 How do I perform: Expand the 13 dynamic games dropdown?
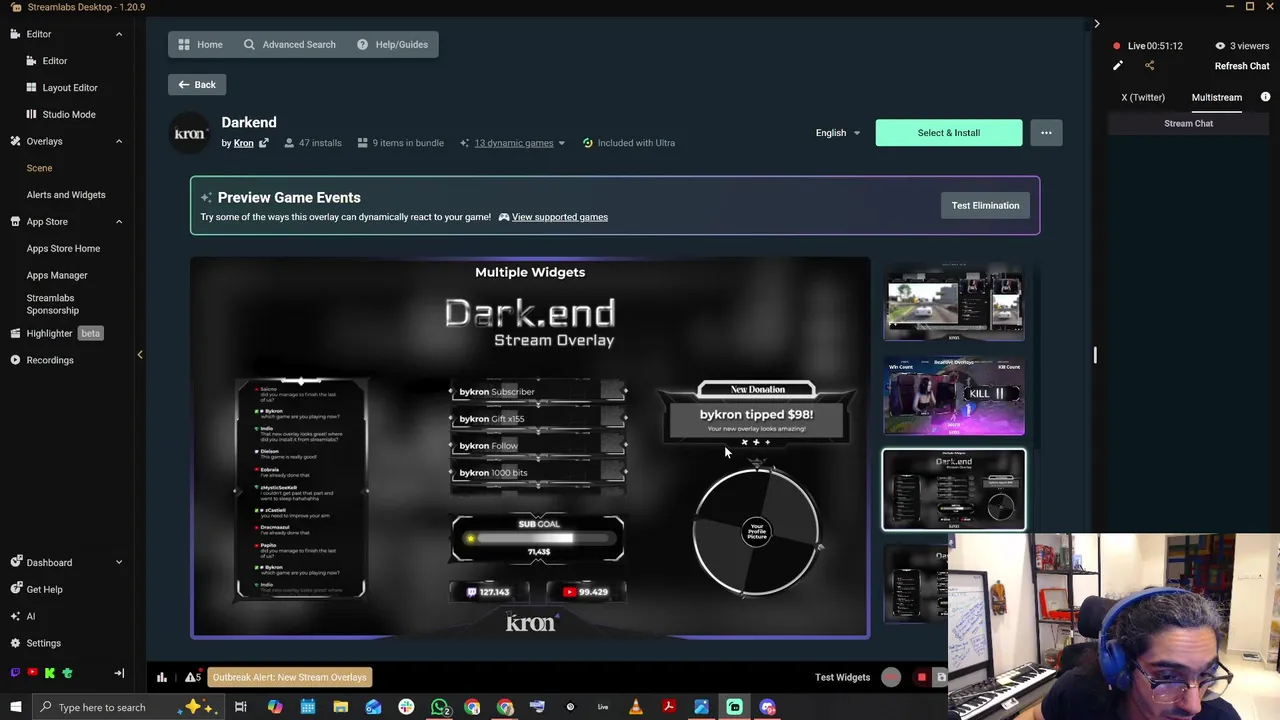coord(519,143)
